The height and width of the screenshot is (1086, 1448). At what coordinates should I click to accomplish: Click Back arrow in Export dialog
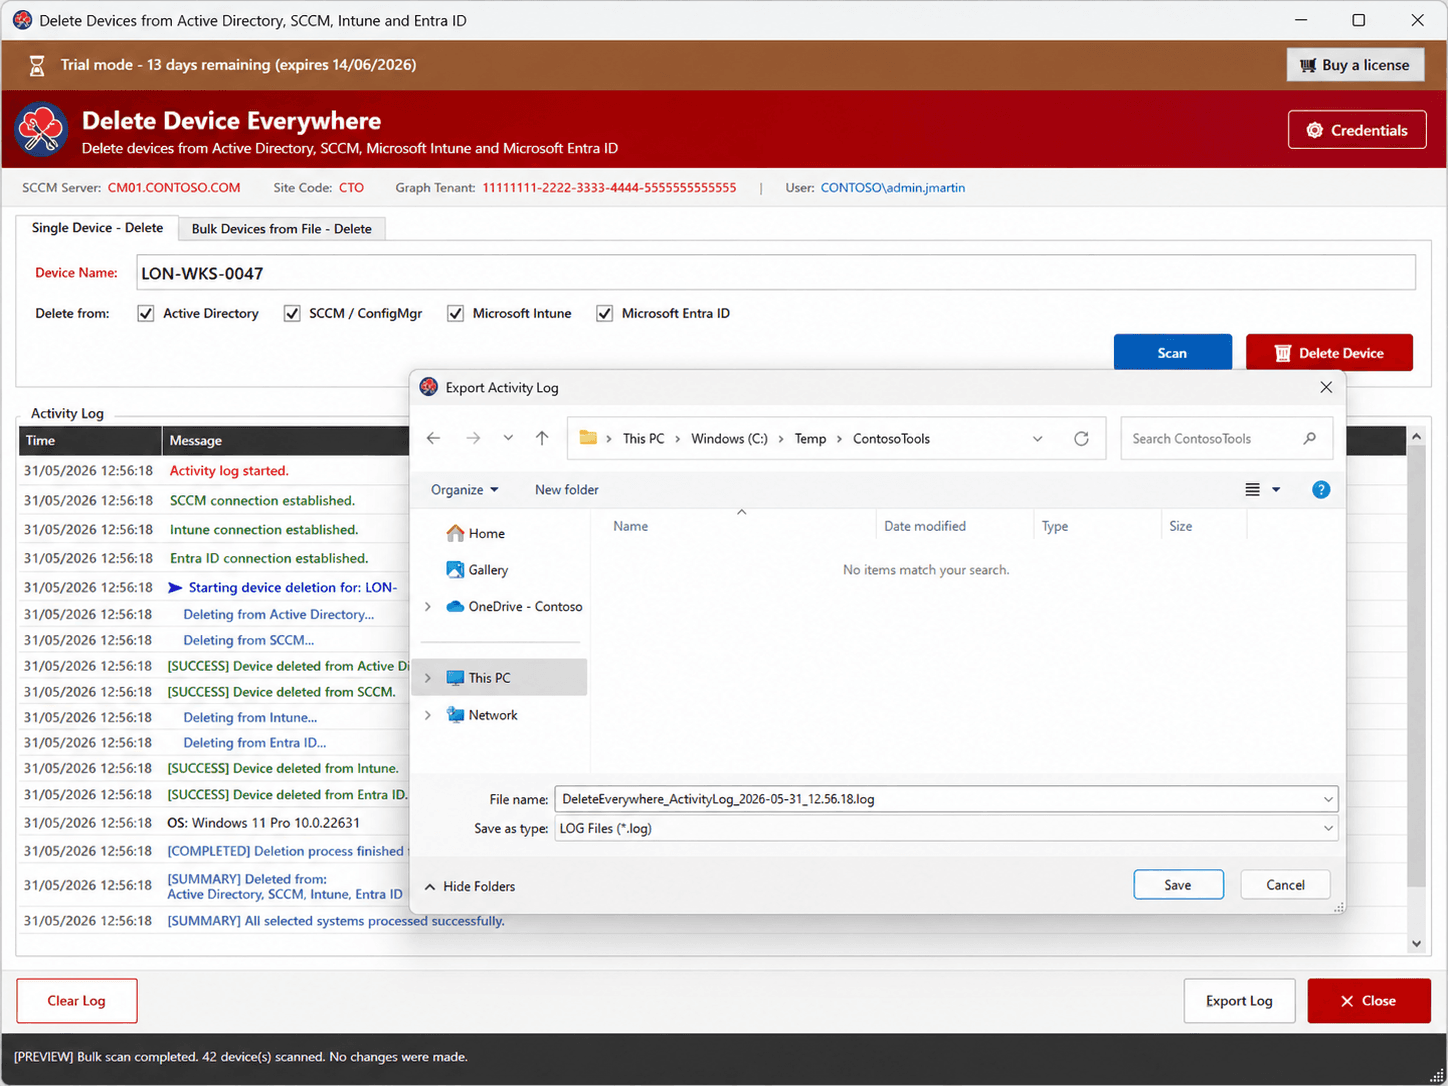(433, 438)
